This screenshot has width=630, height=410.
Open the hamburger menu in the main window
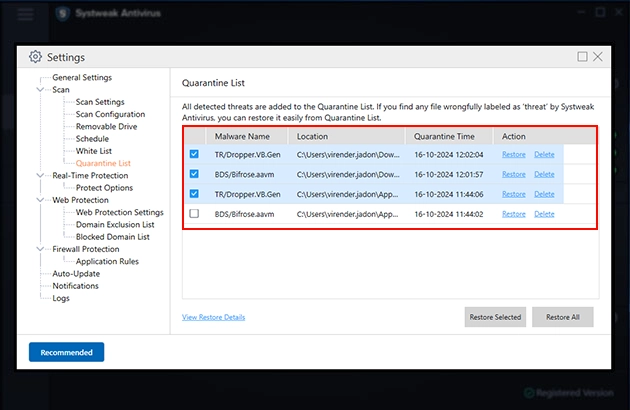pos(26,14)
